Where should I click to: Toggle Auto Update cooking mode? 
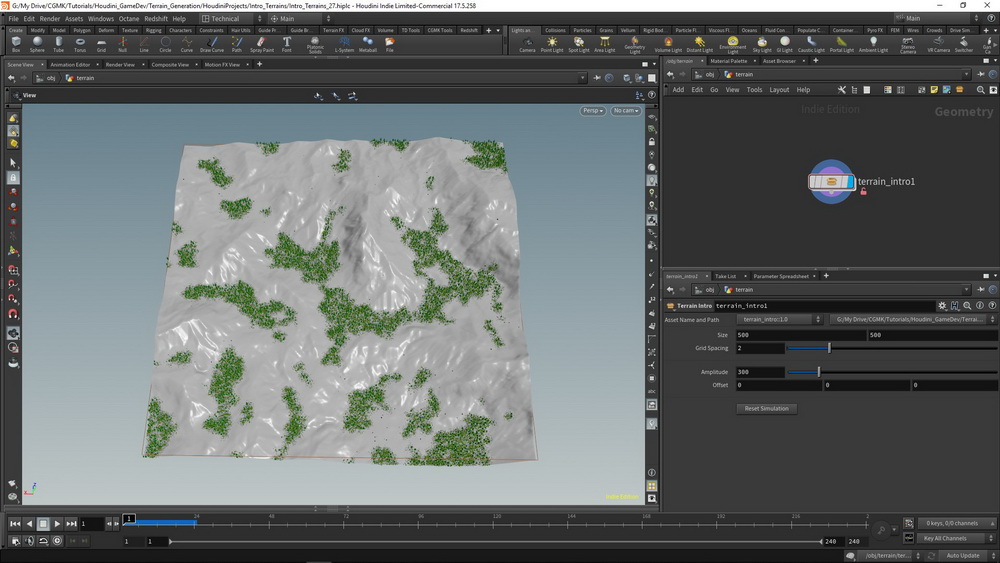[x=962, y=555]
